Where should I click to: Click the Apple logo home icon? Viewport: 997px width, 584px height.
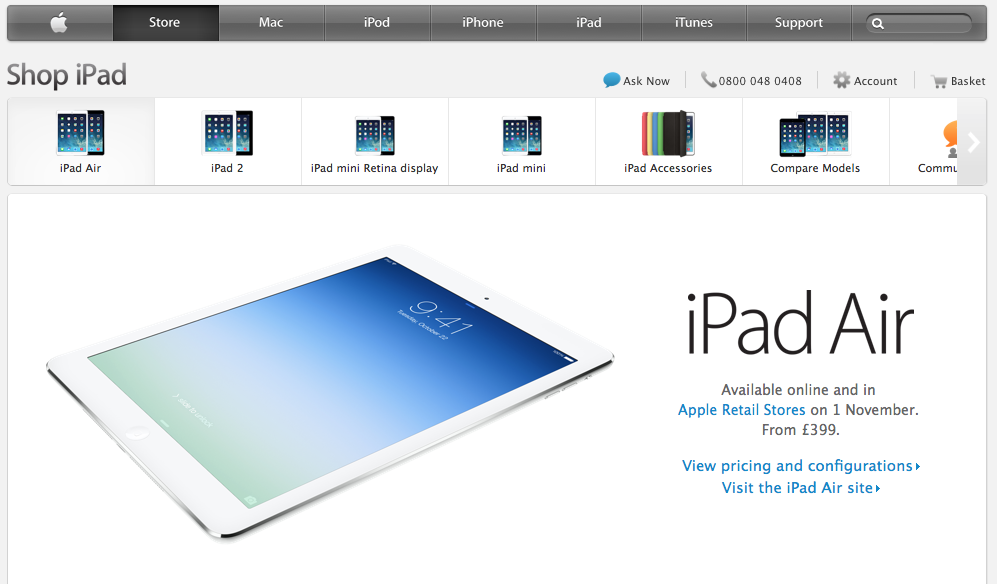tap(59, 23)
